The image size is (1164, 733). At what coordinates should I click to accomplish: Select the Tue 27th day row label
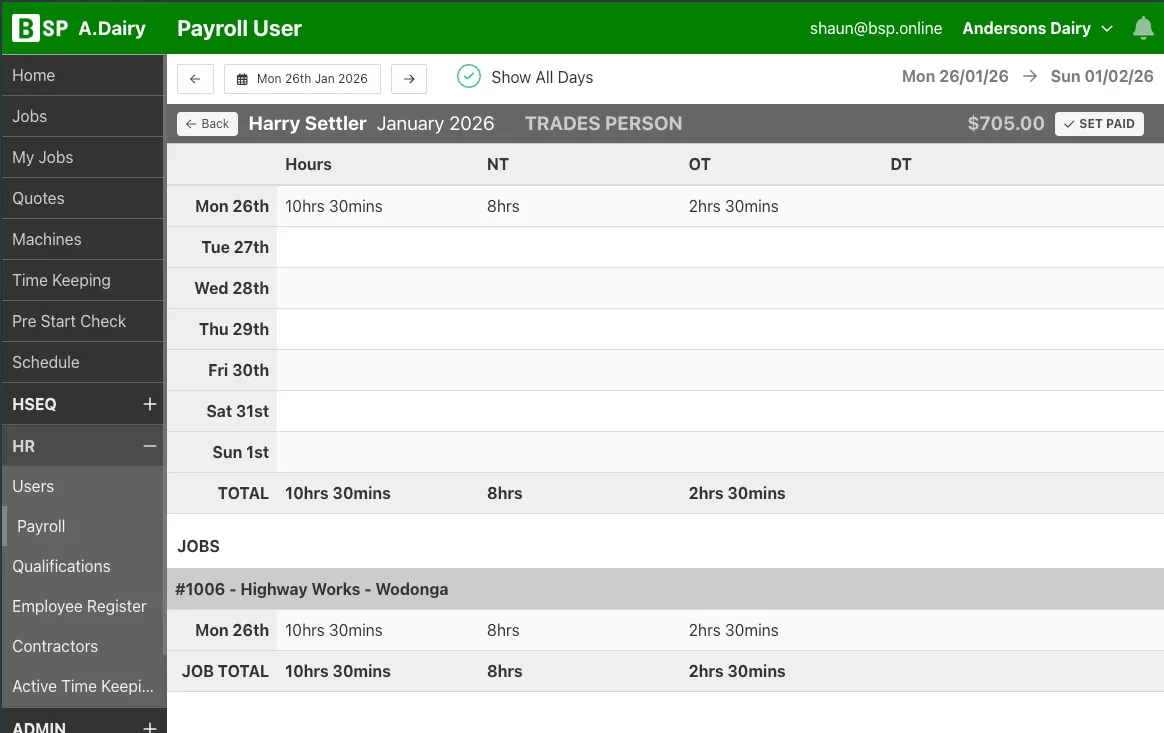(235, 247)
